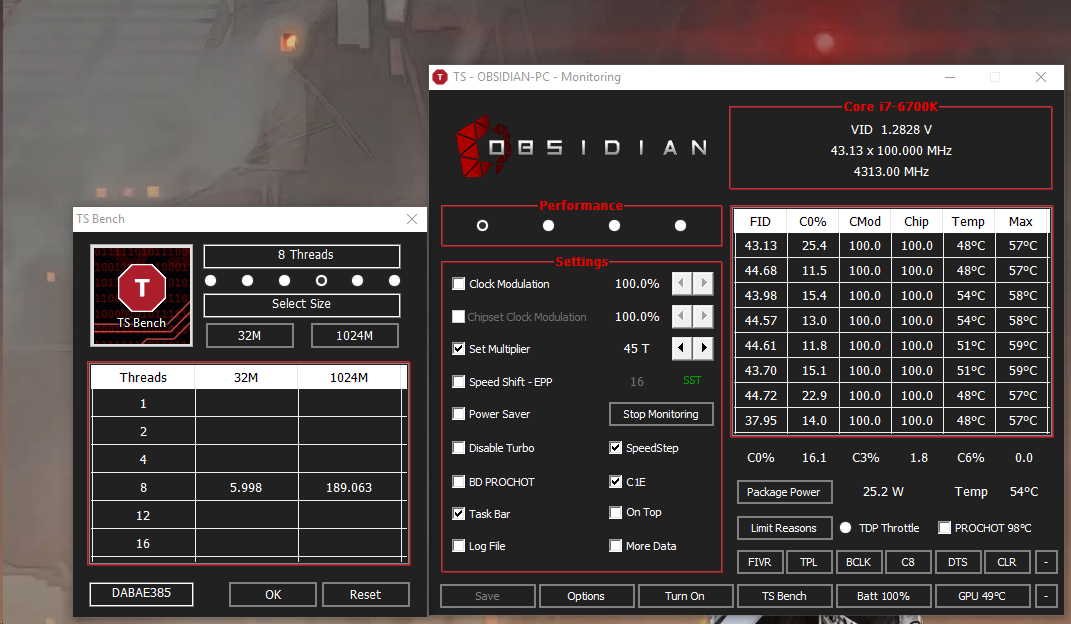Select the third Performance profile radio
Image resolution: width=1071 pixels, height=624 pixels.
(x=614, y=225)
